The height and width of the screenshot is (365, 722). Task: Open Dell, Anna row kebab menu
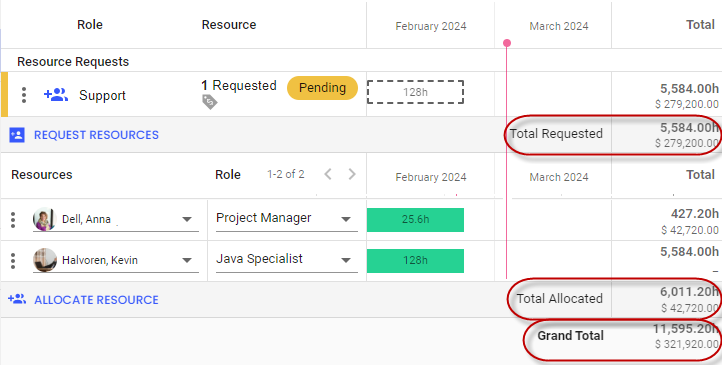tap(13, 220)
